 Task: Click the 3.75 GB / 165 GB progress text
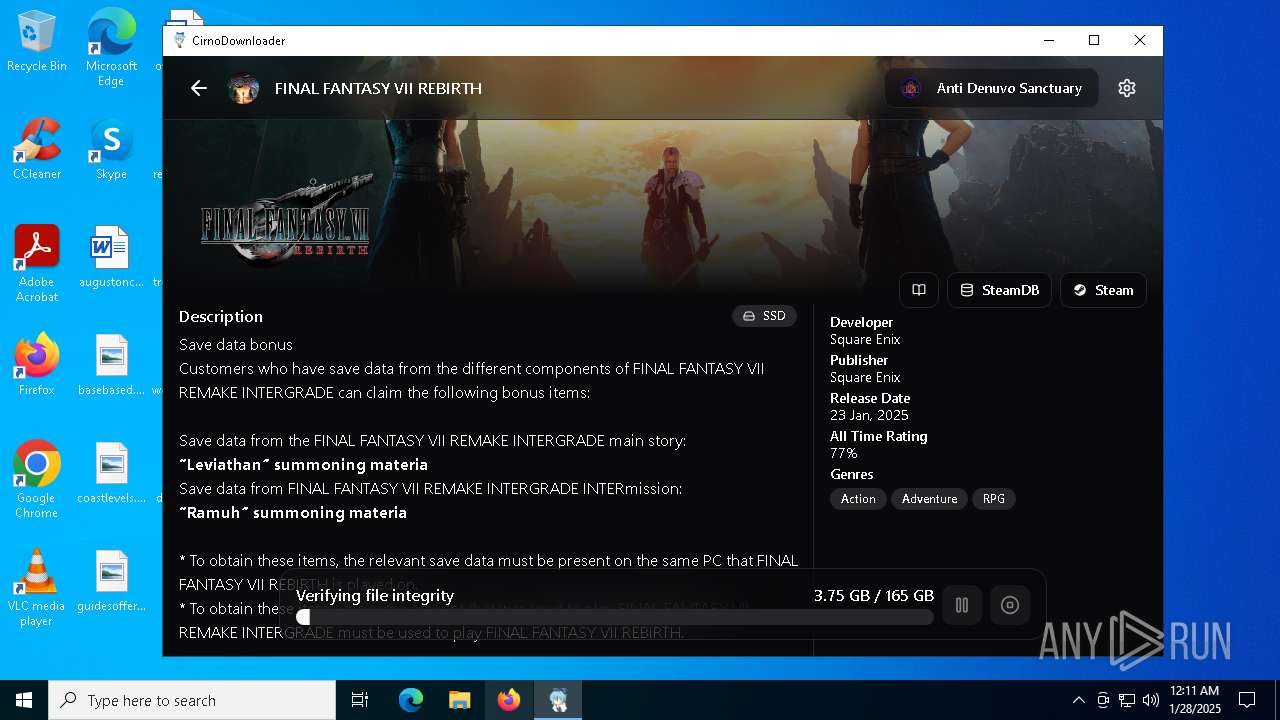coord(874,595)
